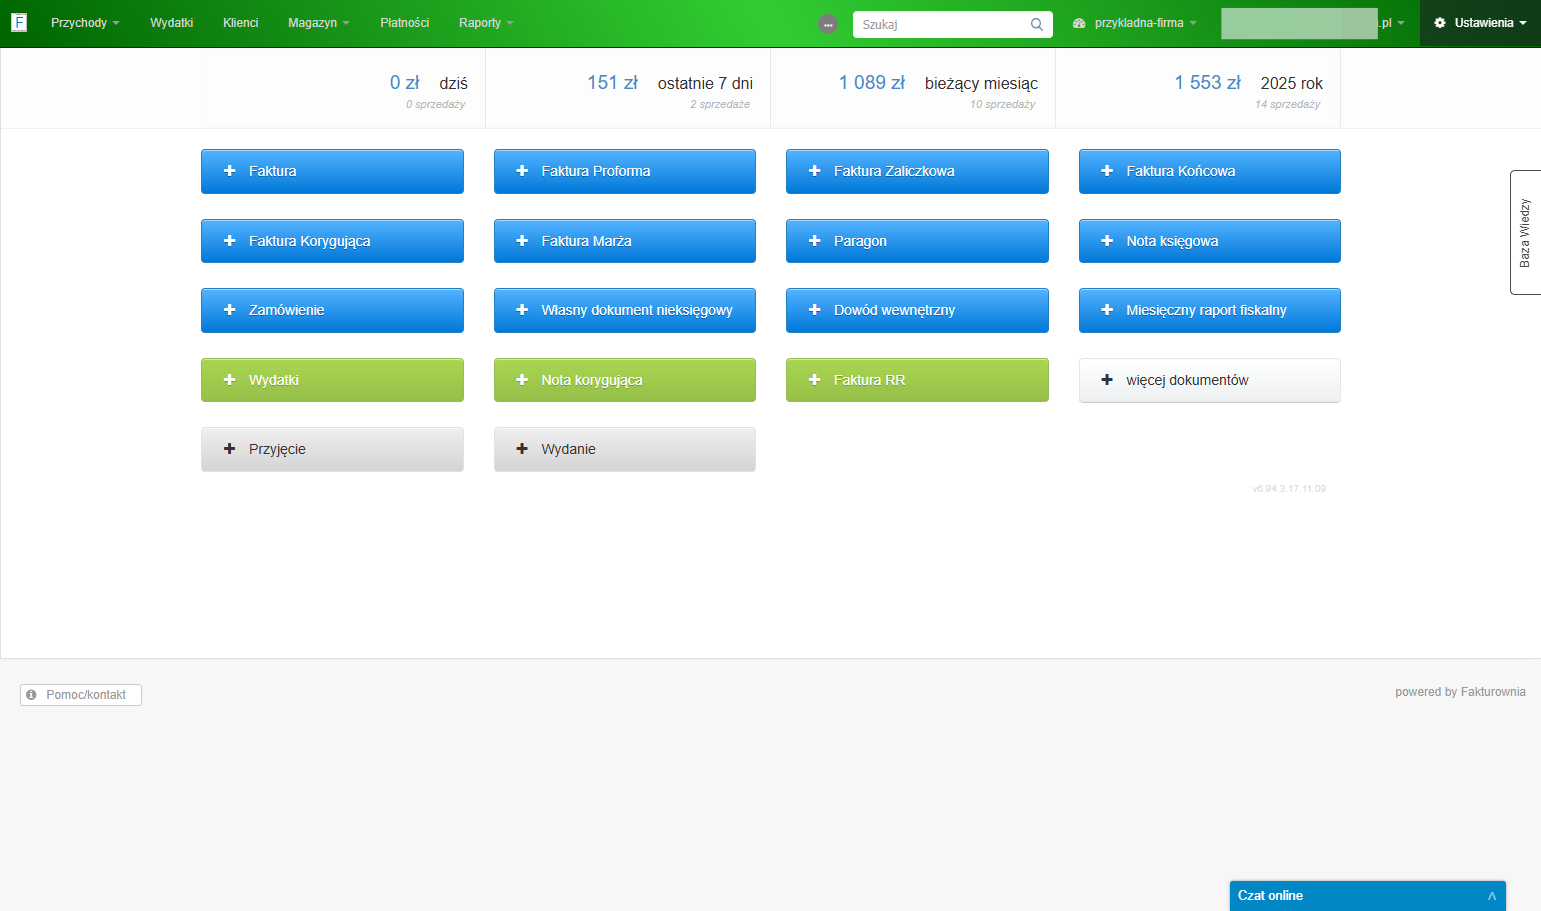Open the Baza Wiedzy side tab
This screenshot has width=1541, height=911.
1525,232
